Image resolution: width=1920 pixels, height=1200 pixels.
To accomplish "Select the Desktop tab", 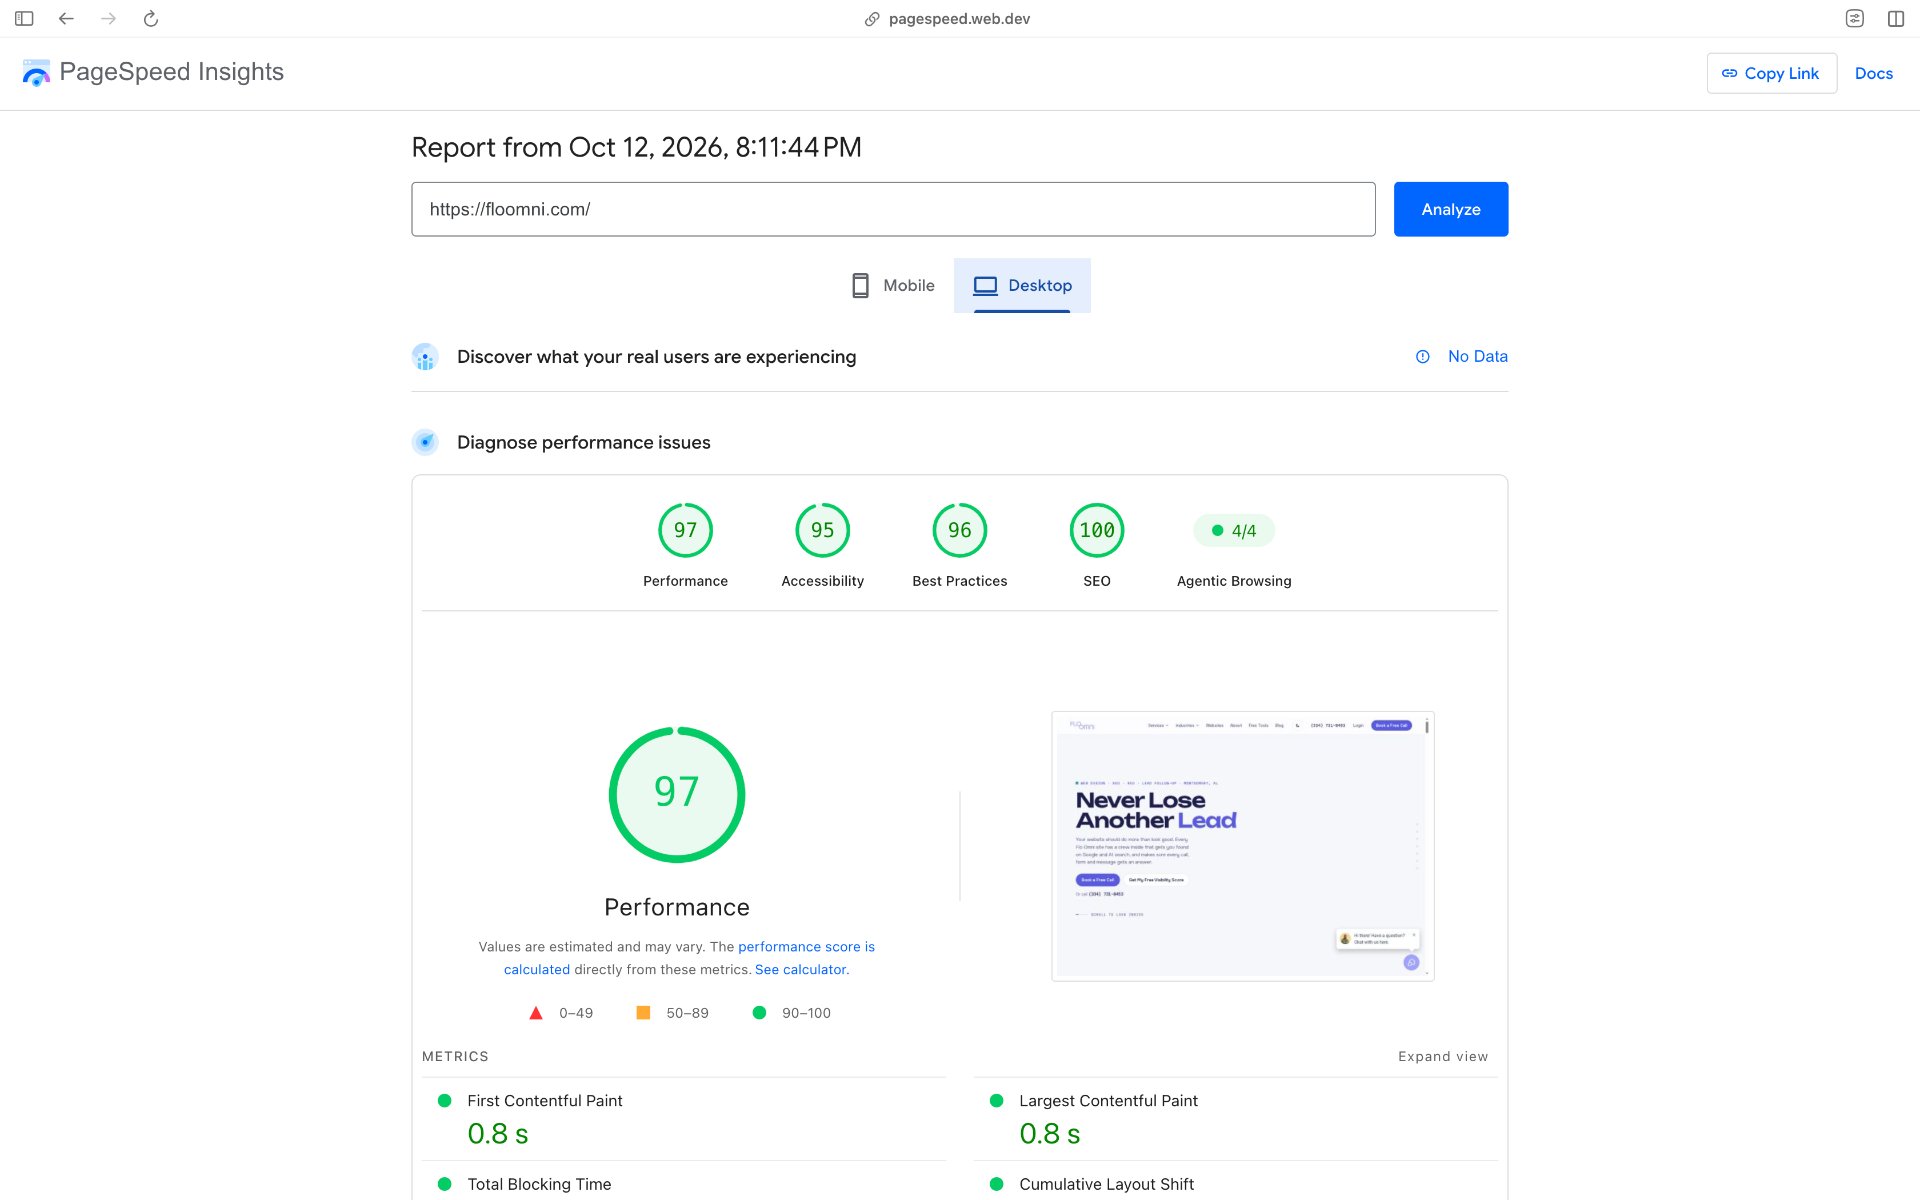I will tap(1022, 286).
